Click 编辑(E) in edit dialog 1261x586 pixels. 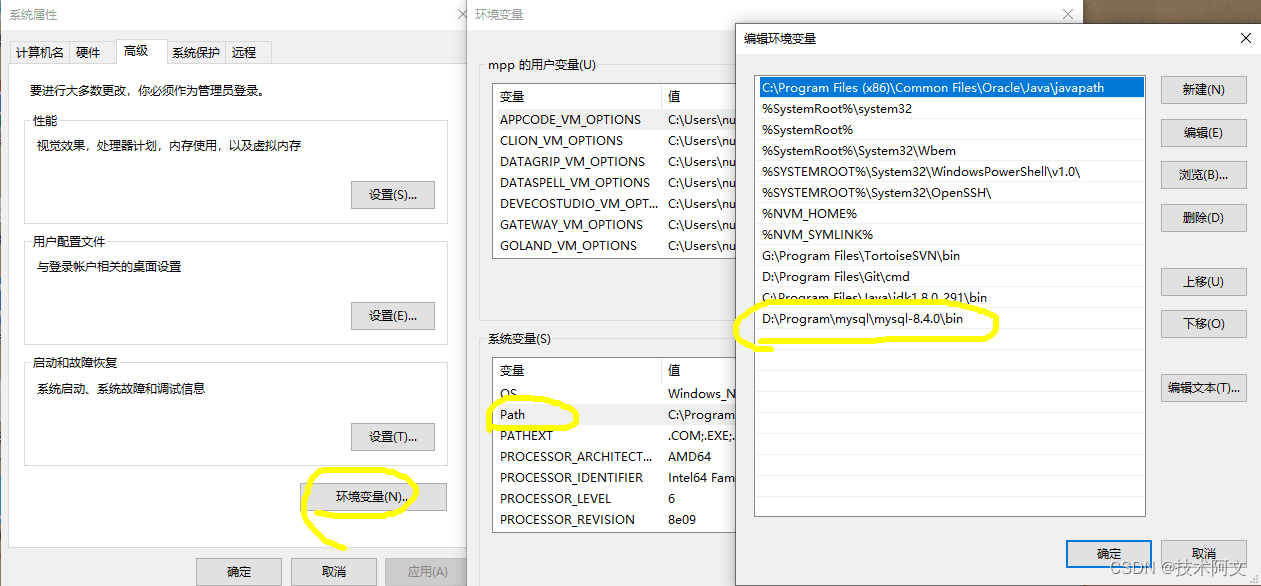tap(1203, 132)
